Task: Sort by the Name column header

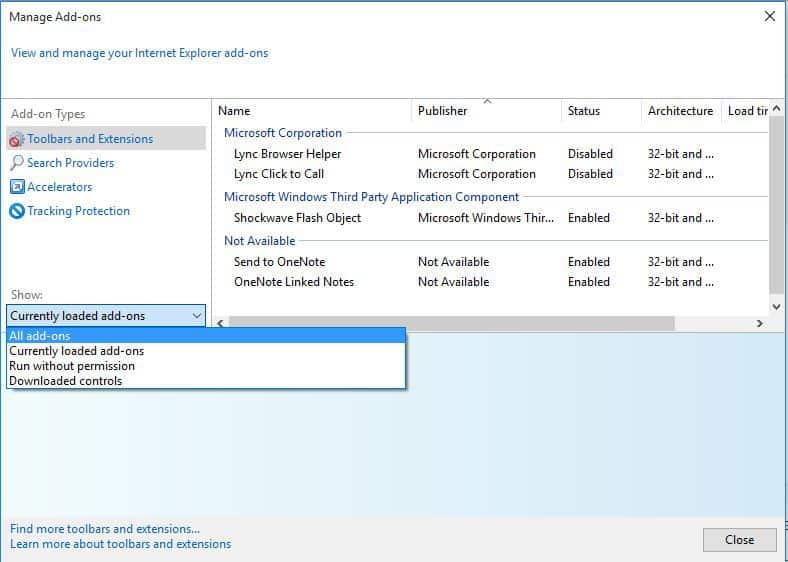Action: [234, 111]
